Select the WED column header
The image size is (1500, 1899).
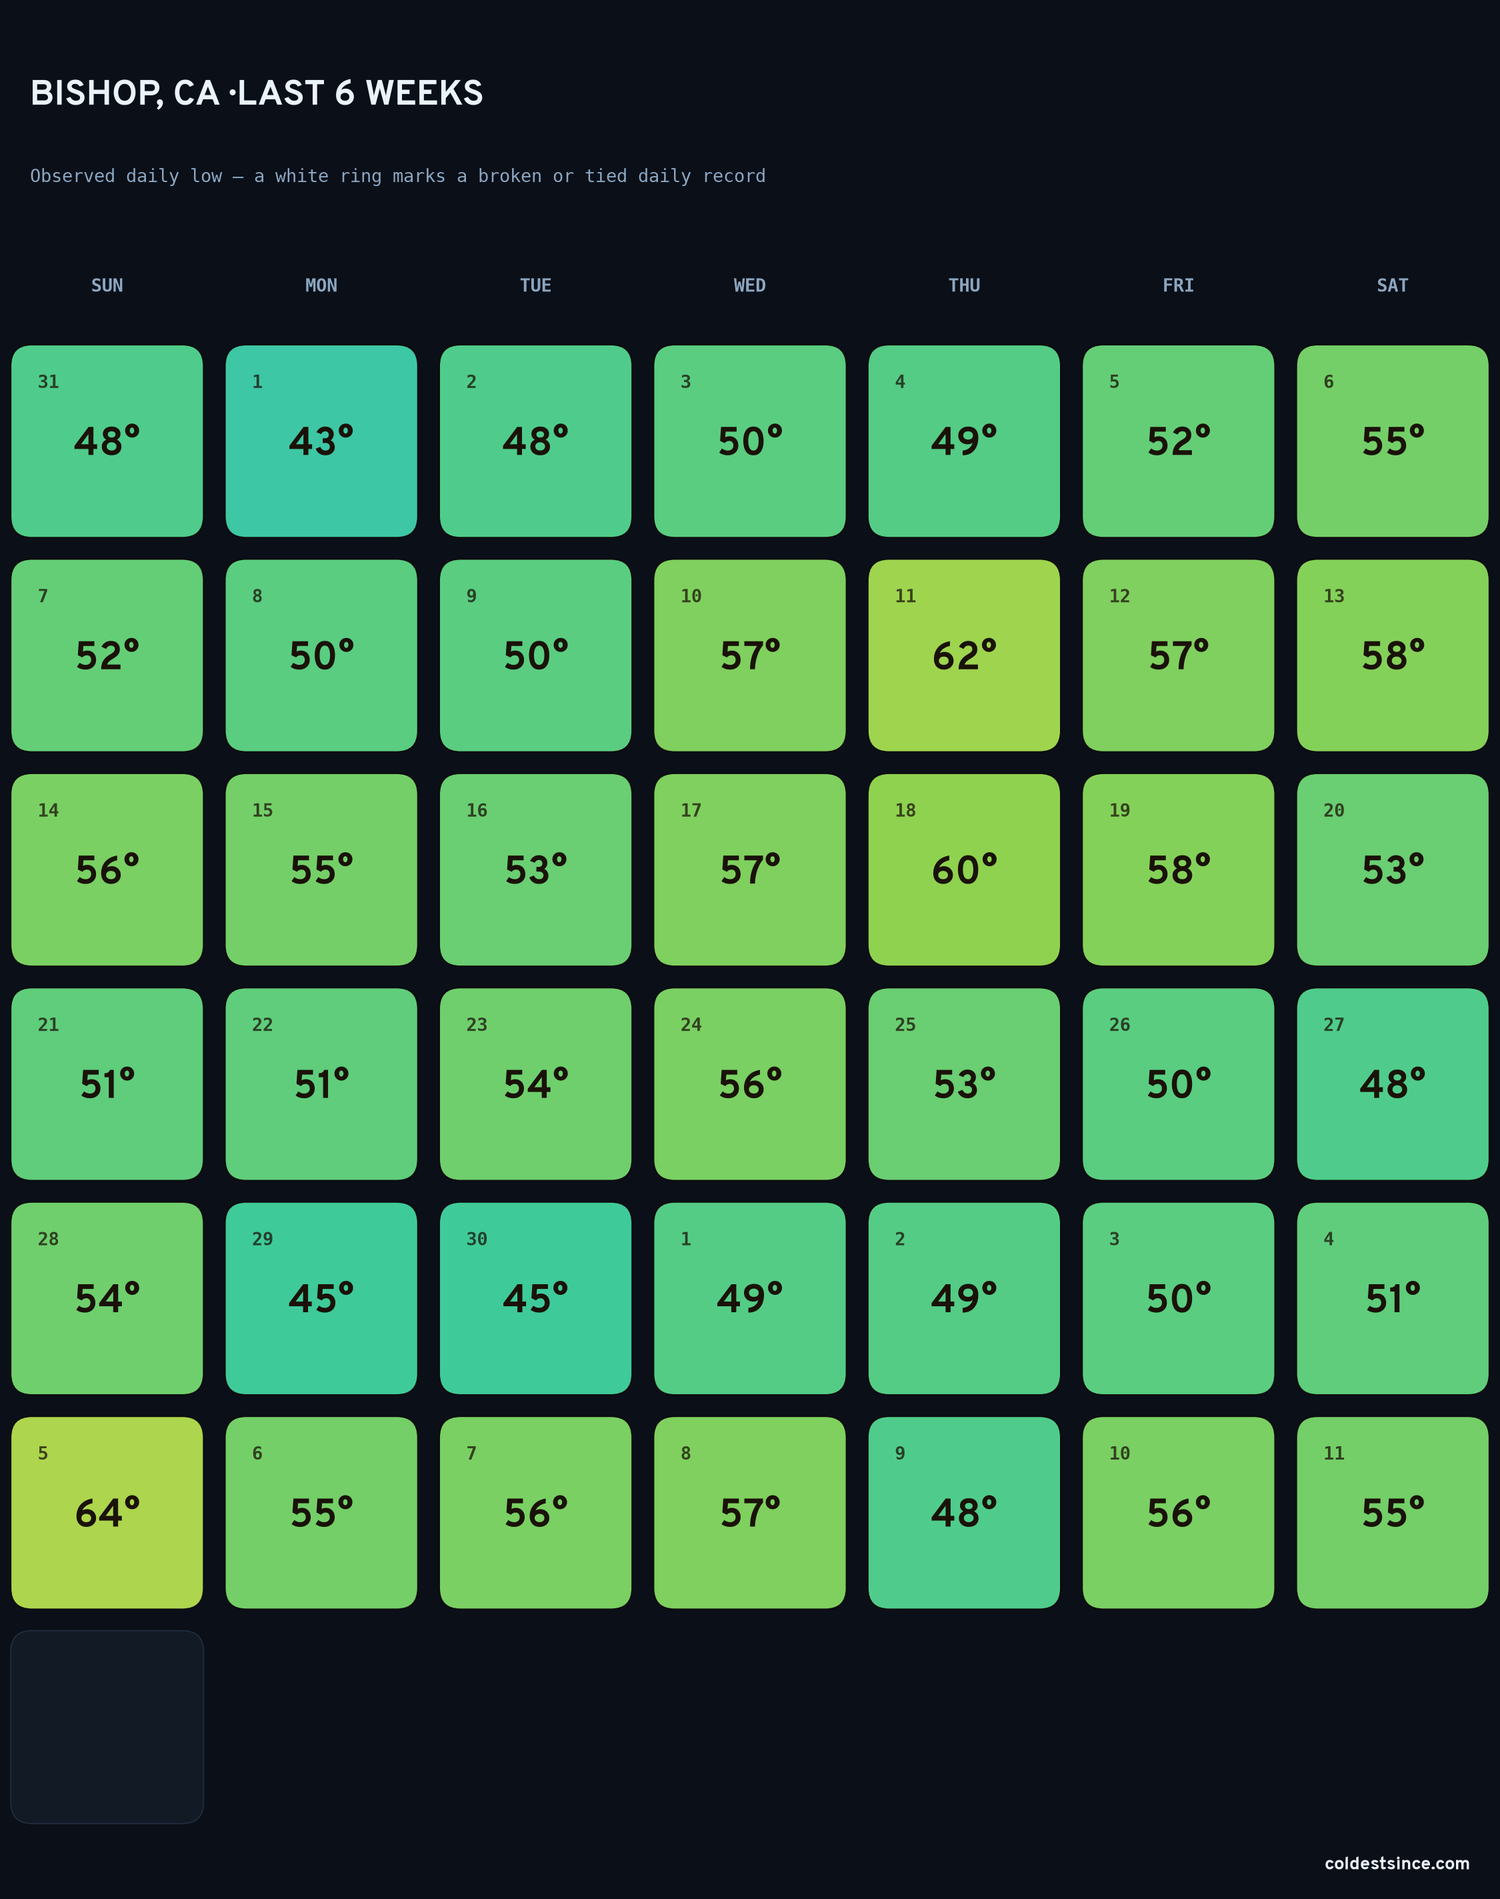[x=750, y=285]
